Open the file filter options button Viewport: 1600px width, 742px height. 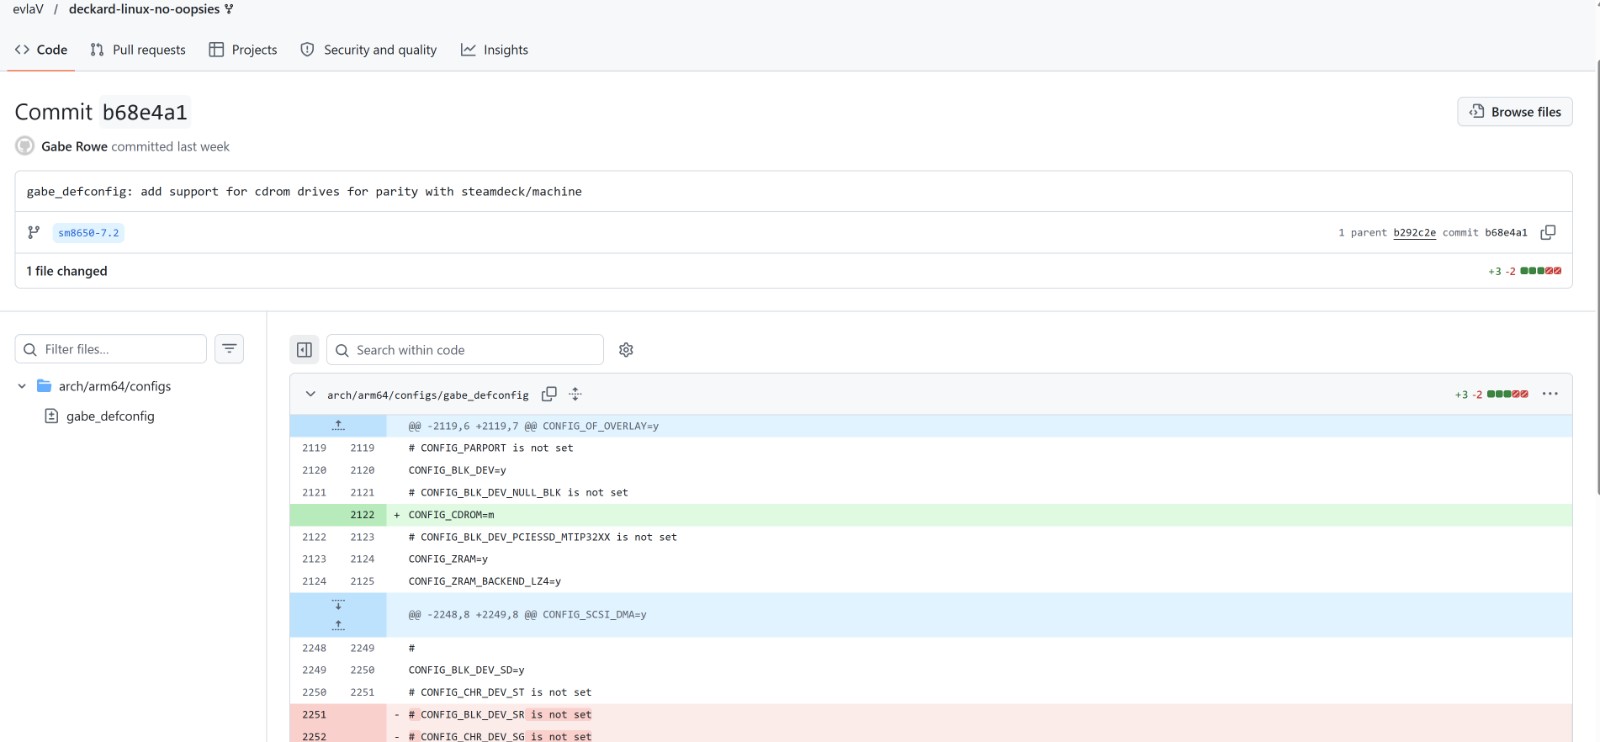229,349
